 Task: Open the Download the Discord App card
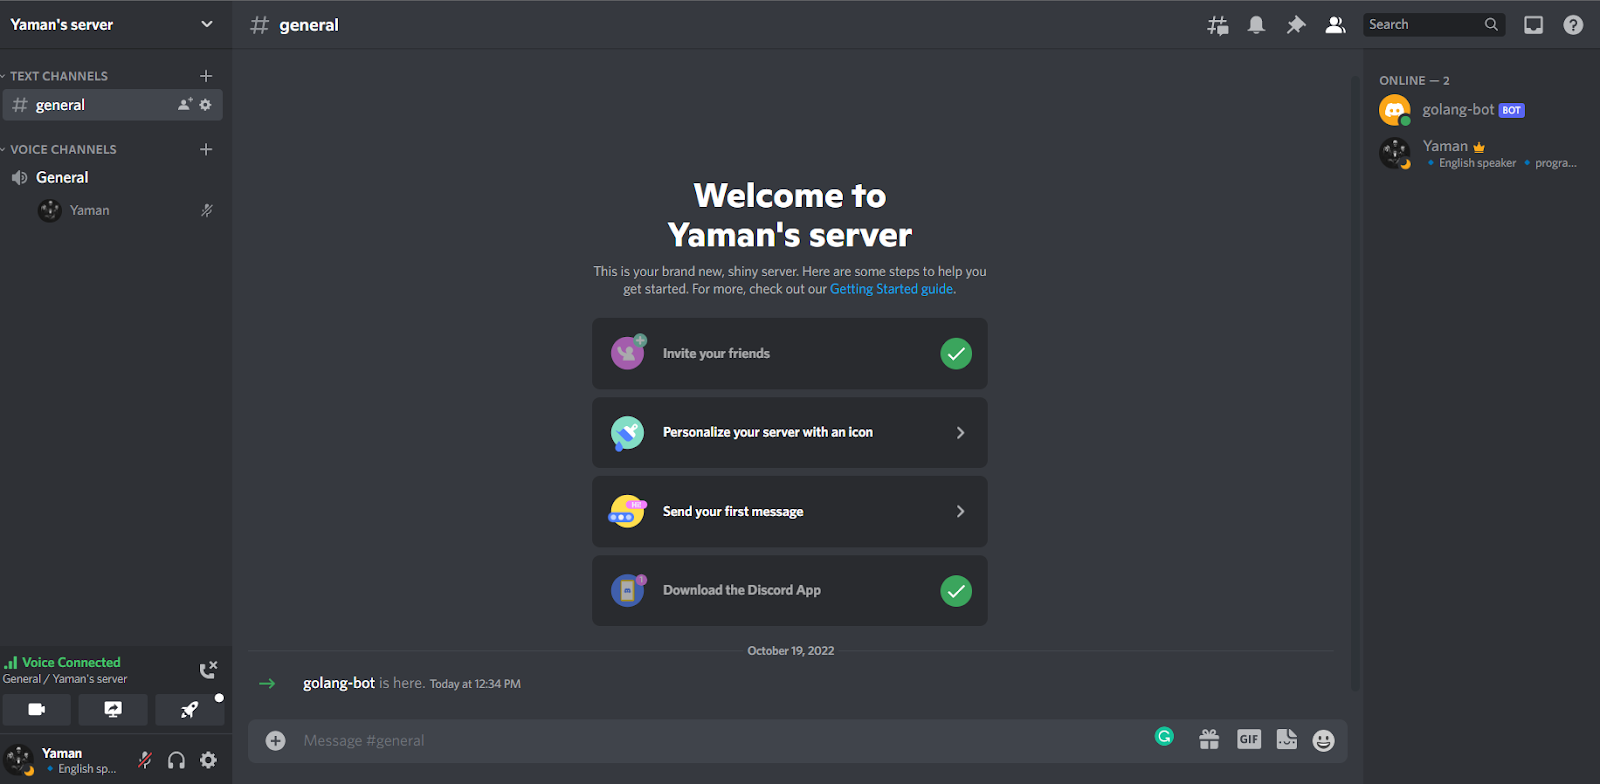coord(790,590)
